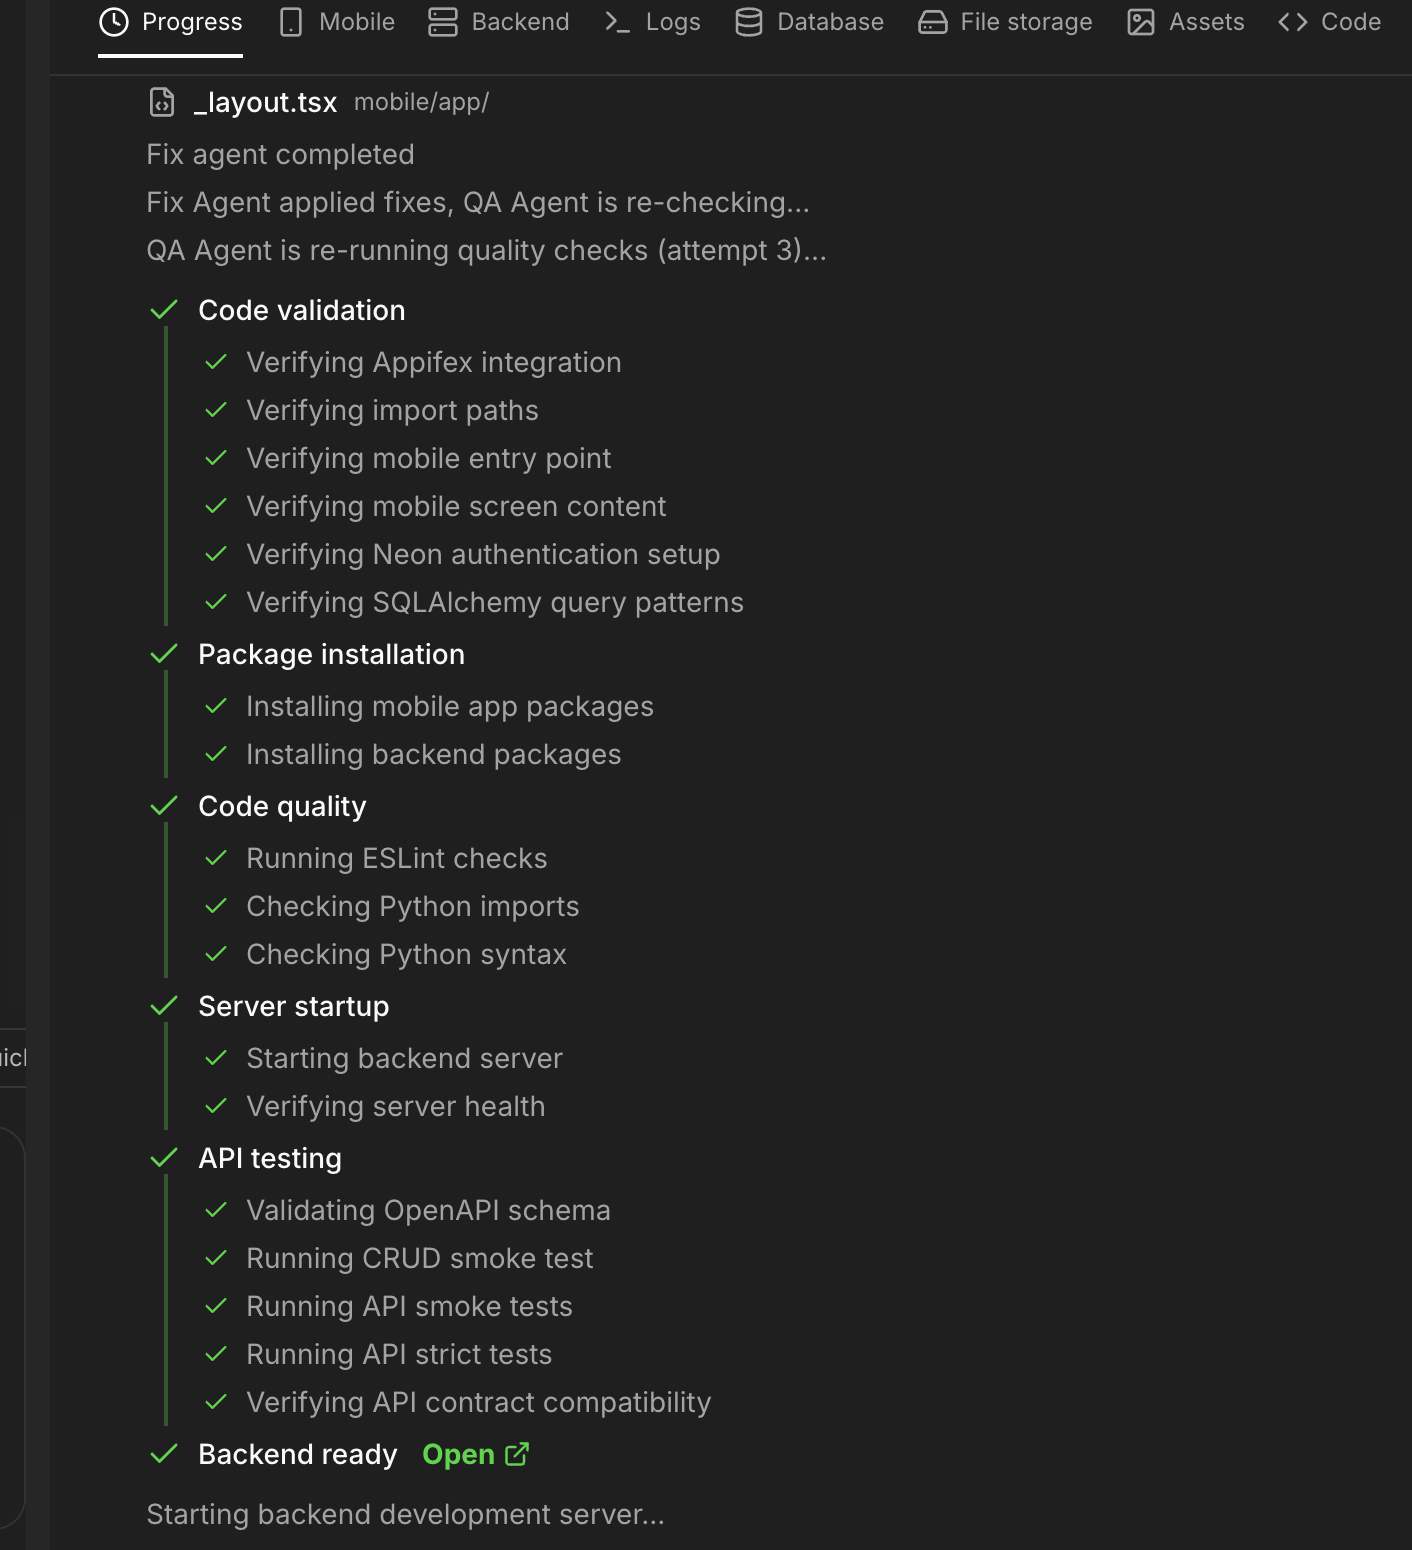Open the Backend ready link
This screenshot has height=1550, width=1412.
coord(457,1454)
